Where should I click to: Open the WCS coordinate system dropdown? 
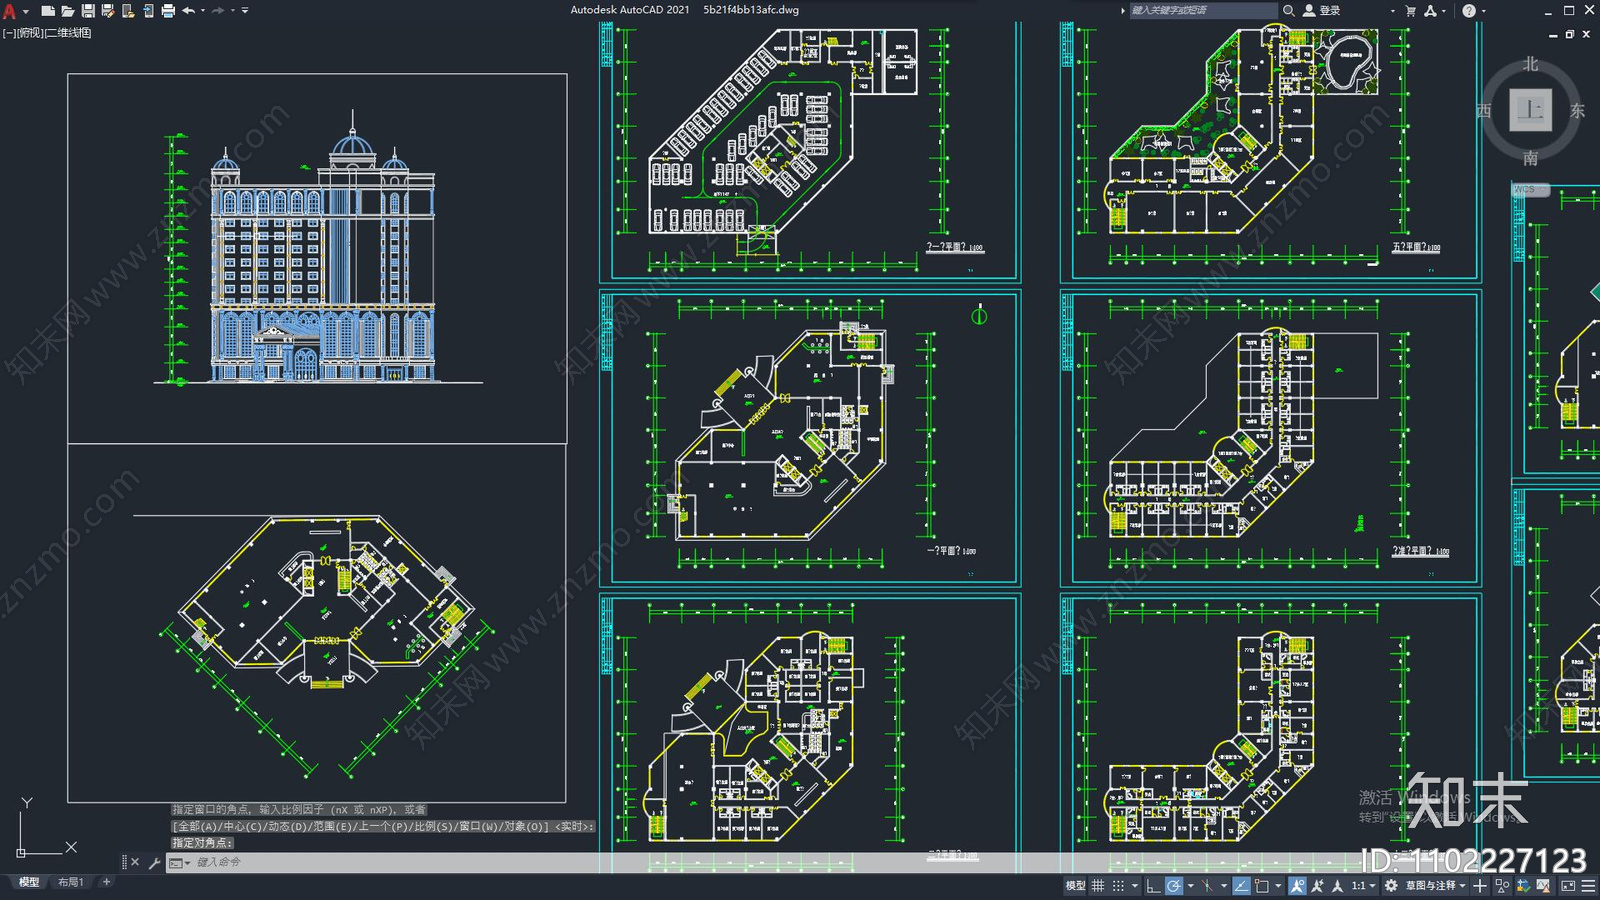point(1530,189)
